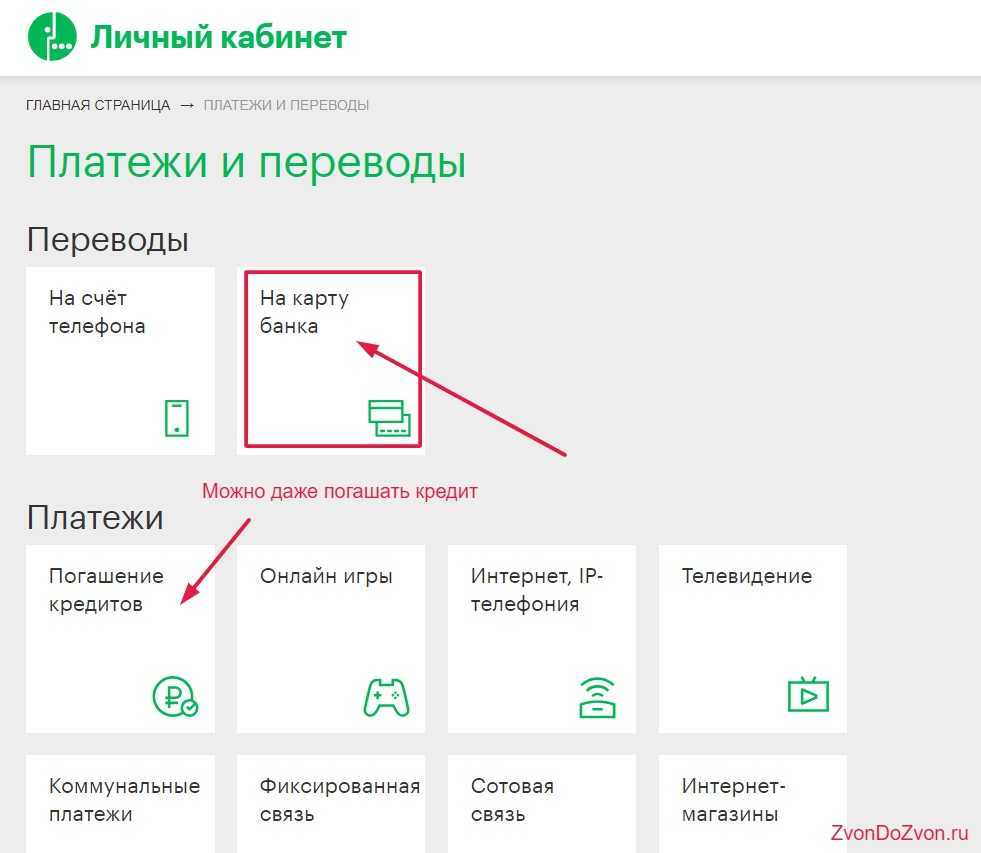This screenshot has width=981, height=853.
Task: Choose the Фиксированная связь tile
Action: [x=331, y=802]
